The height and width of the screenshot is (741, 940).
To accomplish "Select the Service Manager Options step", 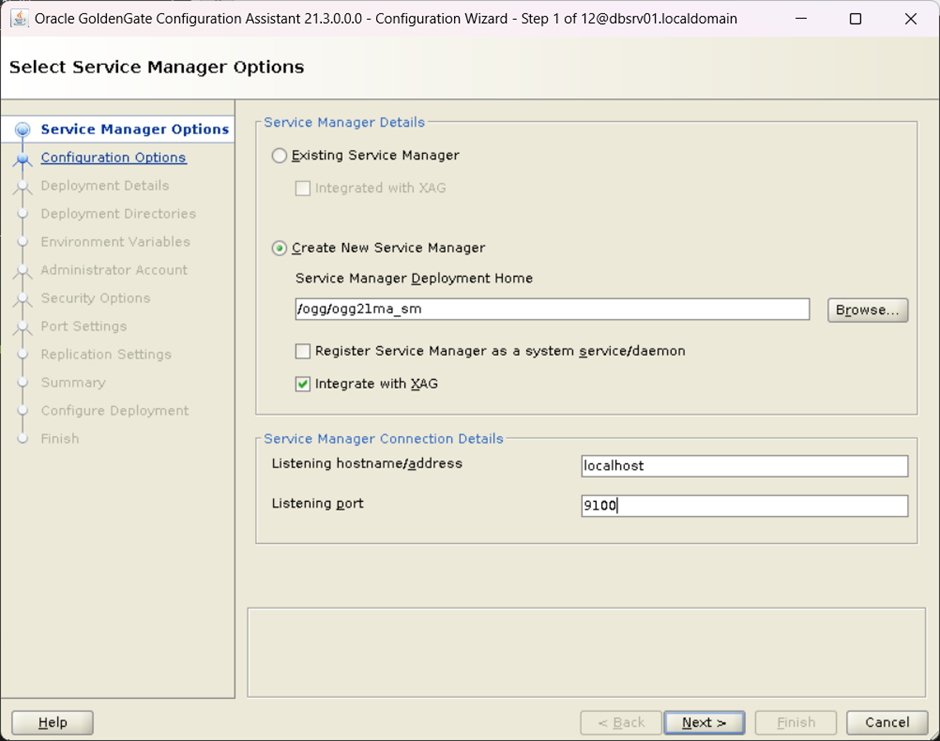I will [x=134, y=129].
